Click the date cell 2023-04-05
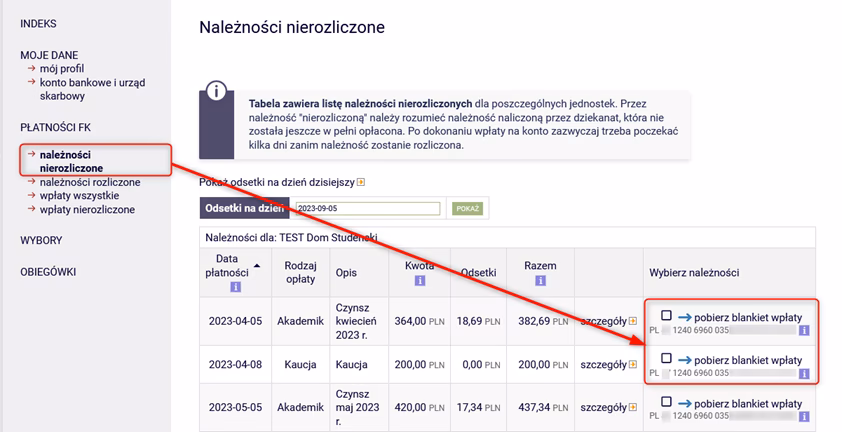Viewport: 842px width, 432px height. 235,321
